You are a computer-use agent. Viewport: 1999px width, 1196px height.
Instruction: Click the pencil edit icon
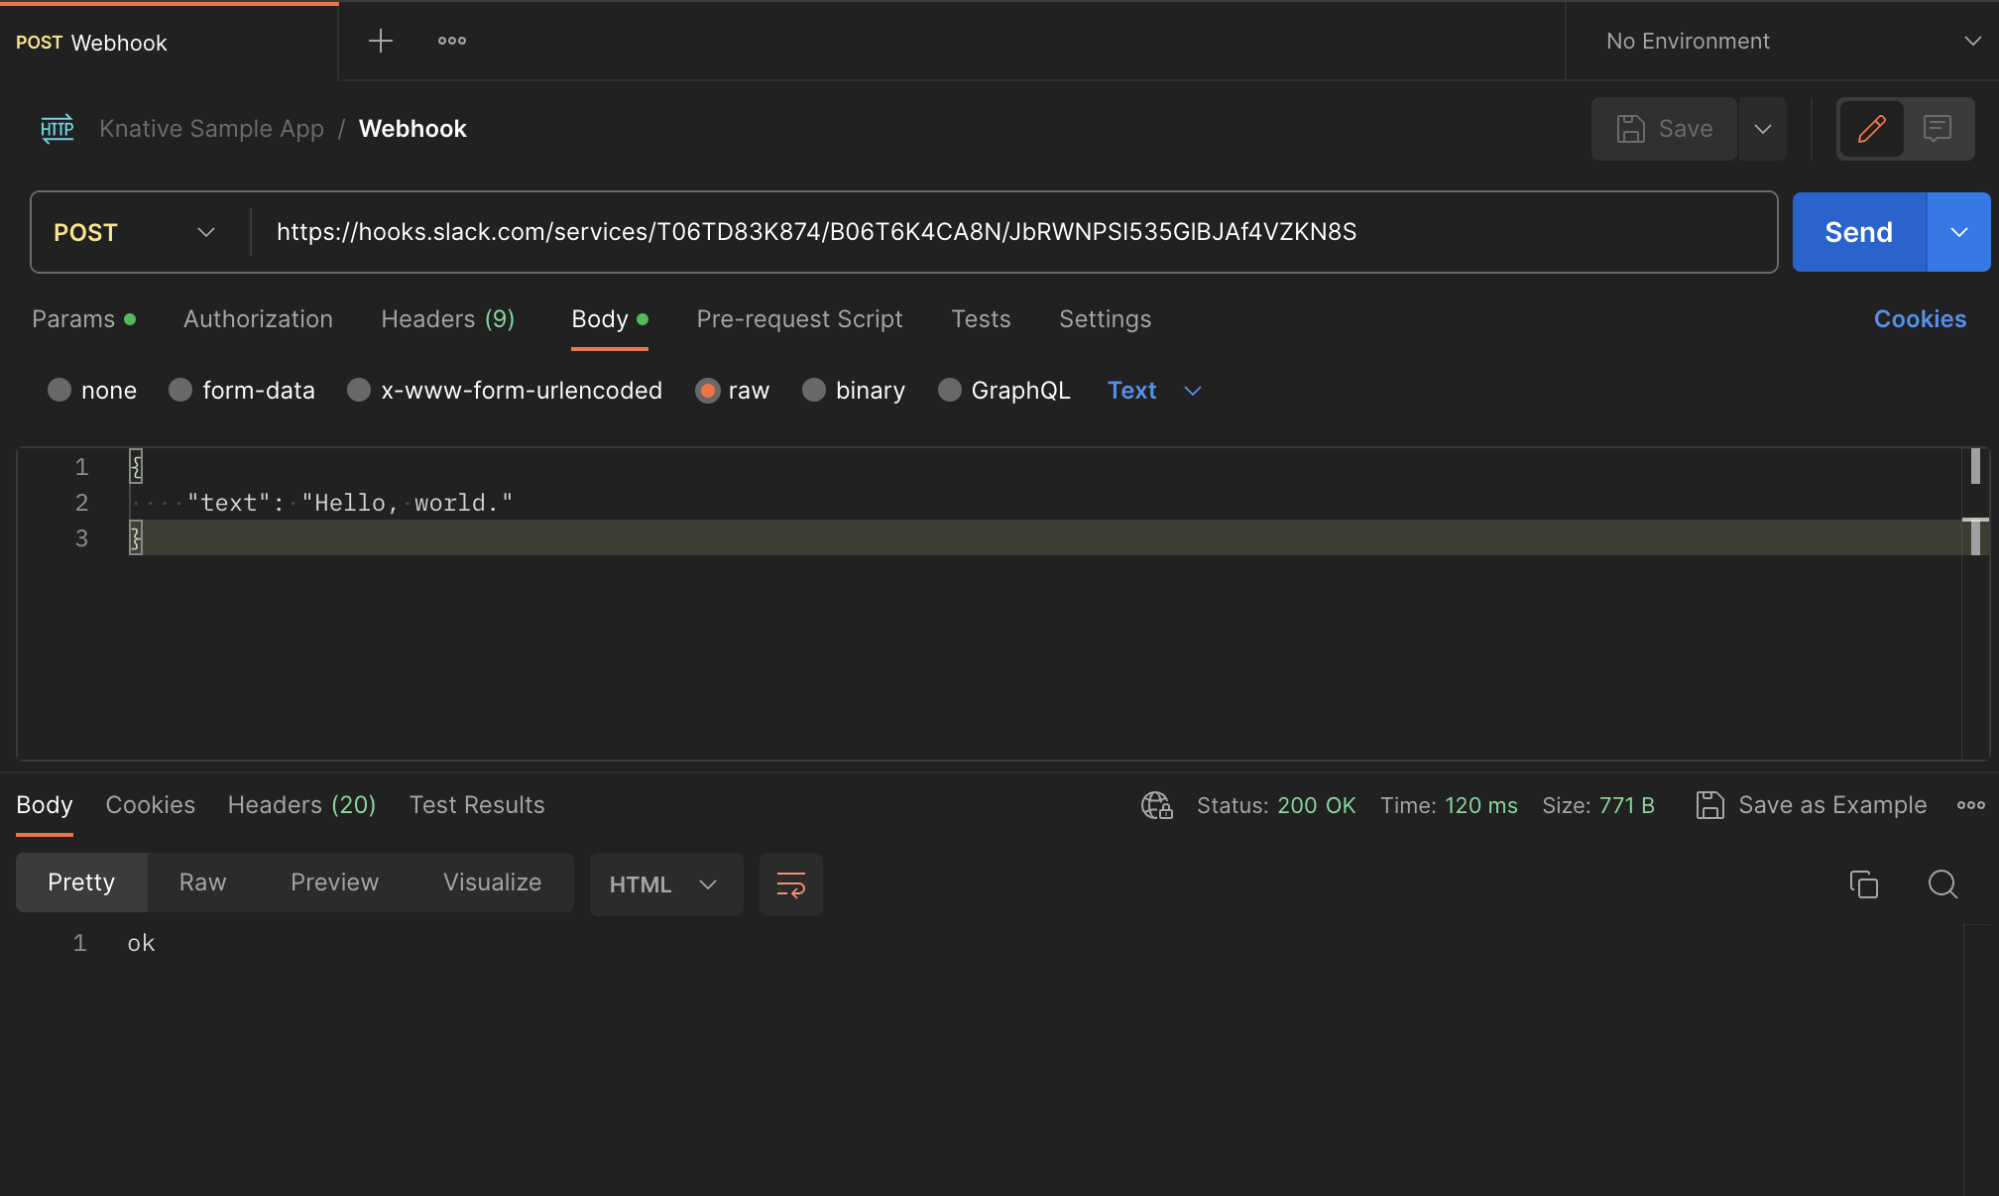[x=1871, y=129]
